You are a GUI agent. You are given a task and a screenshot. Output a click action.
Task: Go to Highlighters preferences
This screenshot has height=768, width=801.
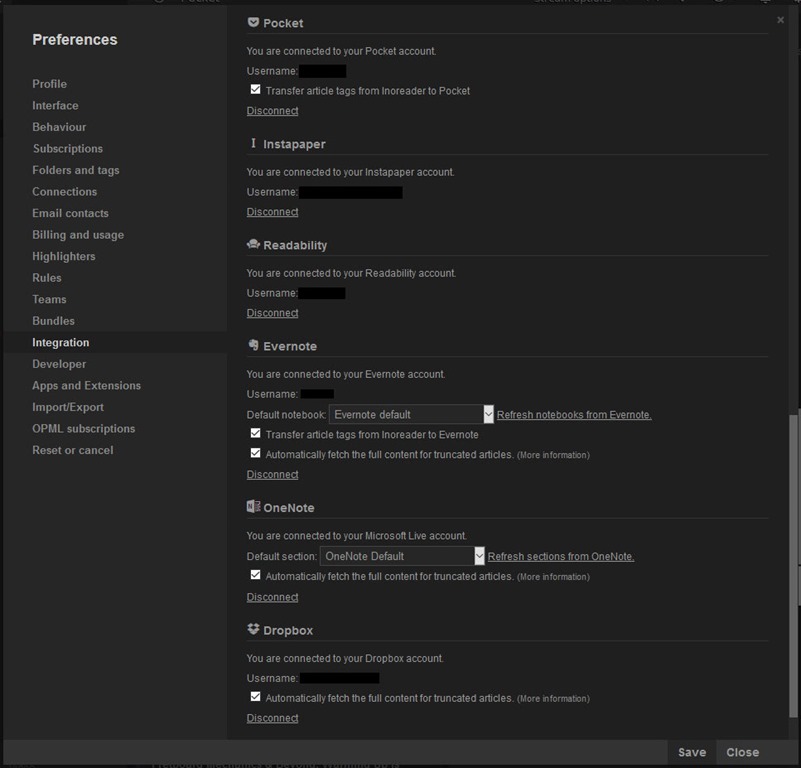click(x=64, y=257)
